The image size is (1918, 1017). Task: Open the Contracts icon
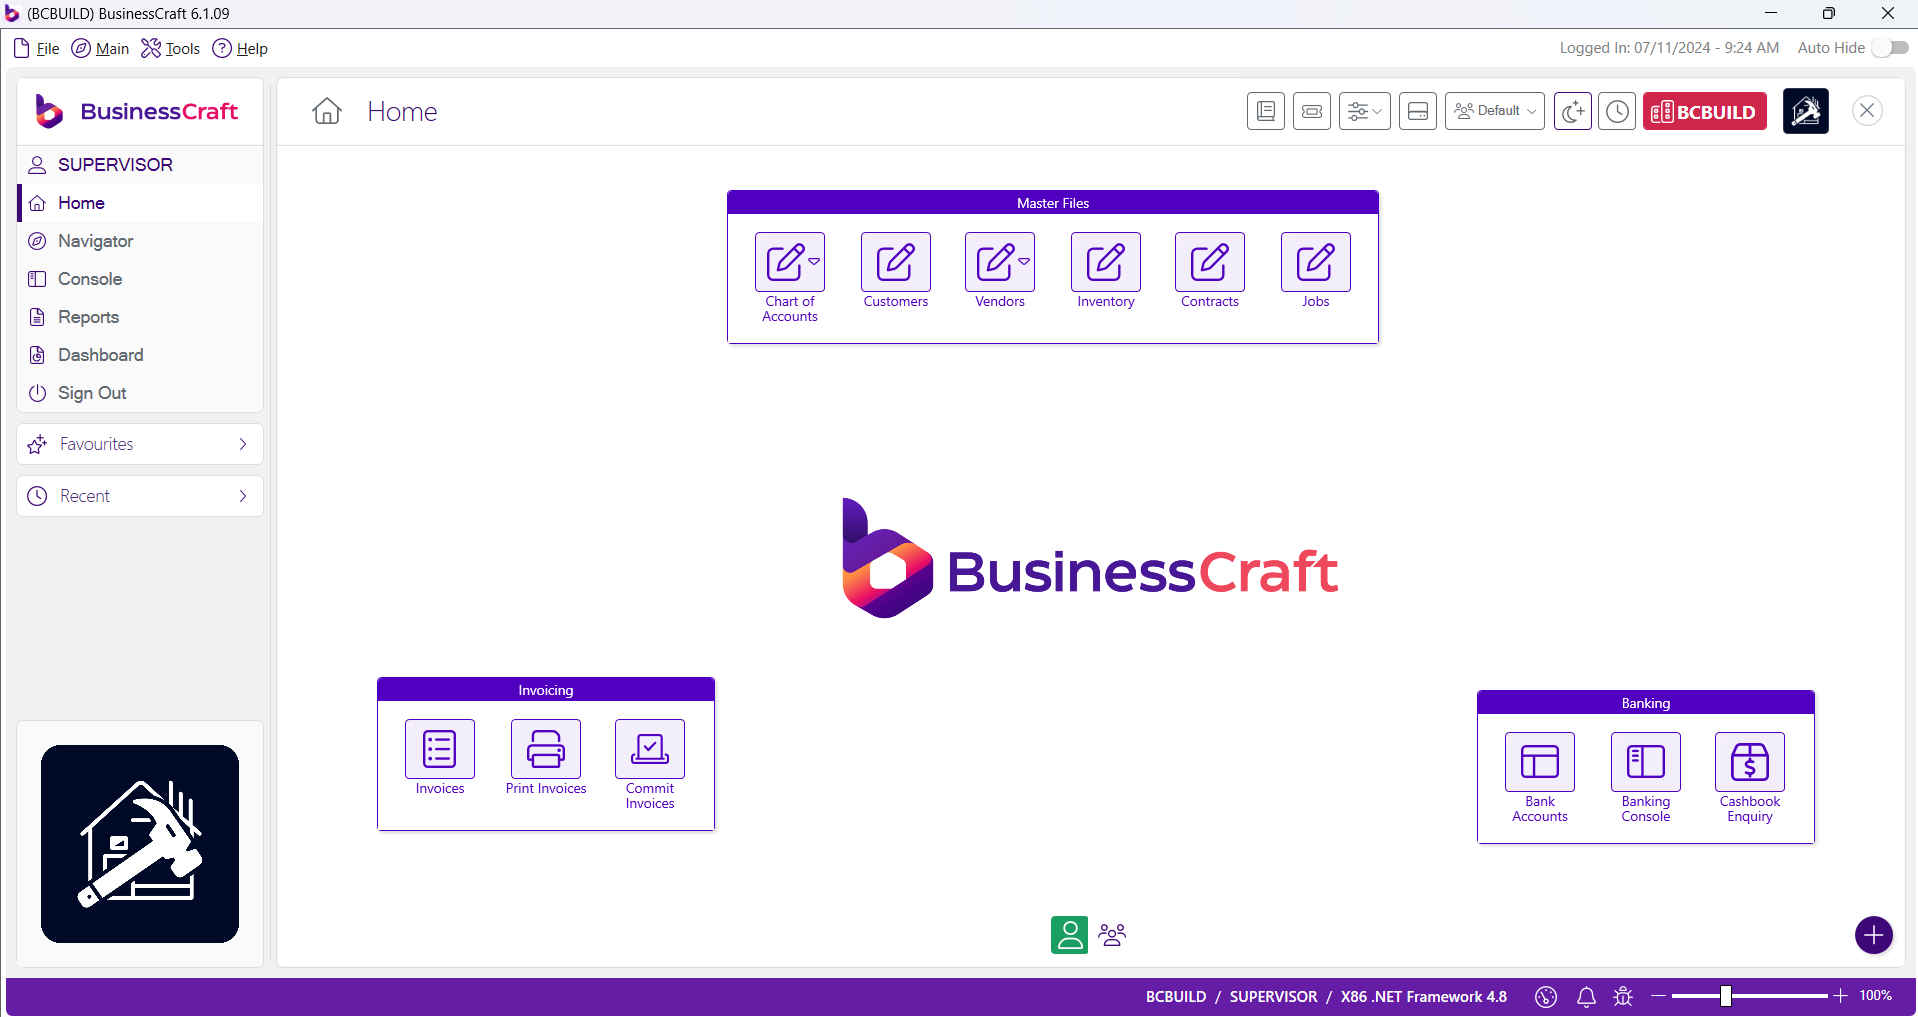[x=1209, y=262]
